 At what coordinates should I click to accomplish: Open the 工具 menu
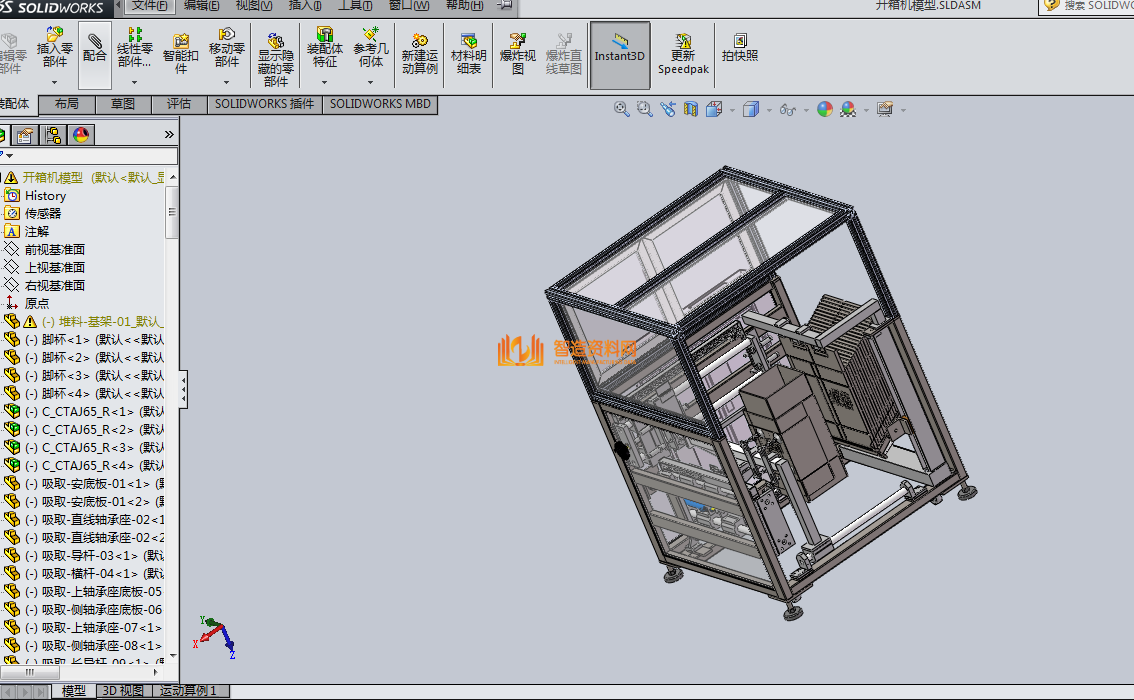pos(354,6)
